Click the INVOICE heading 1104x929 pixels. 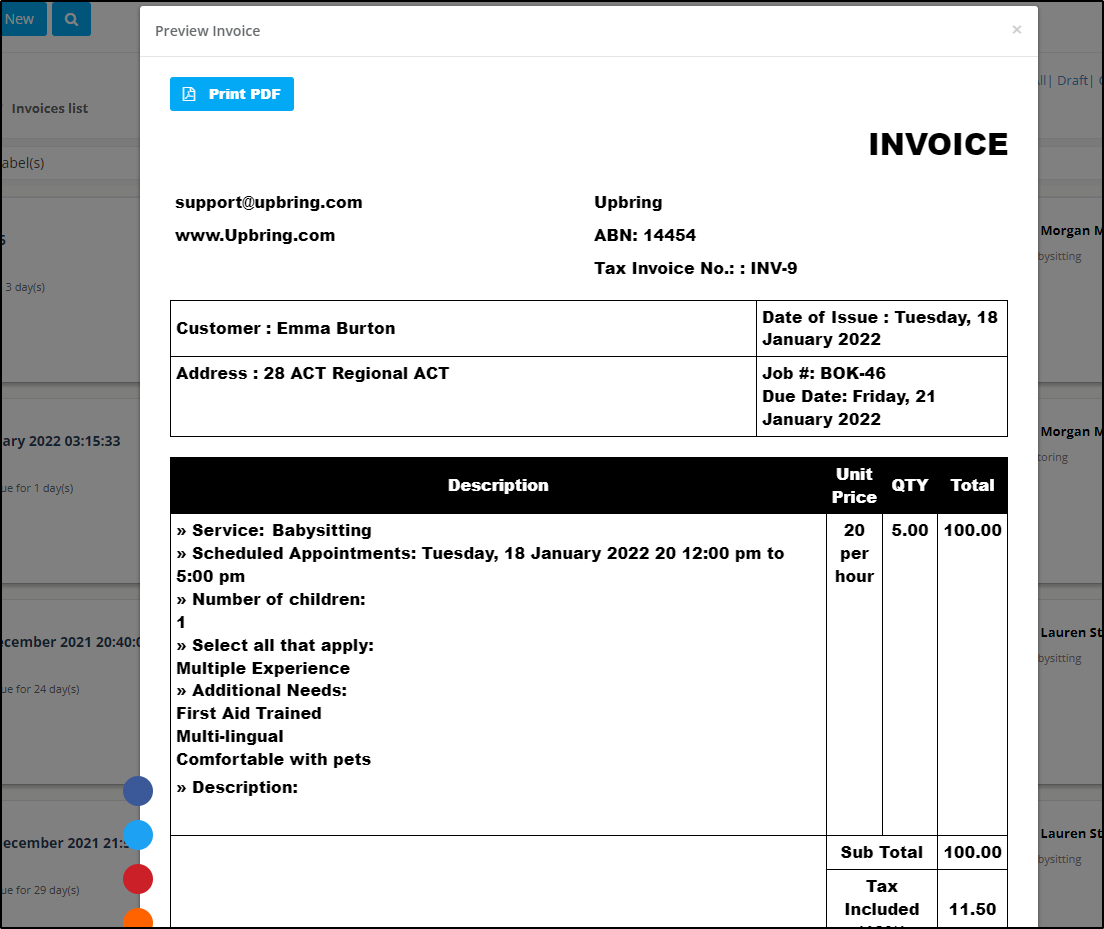[938, 144]
